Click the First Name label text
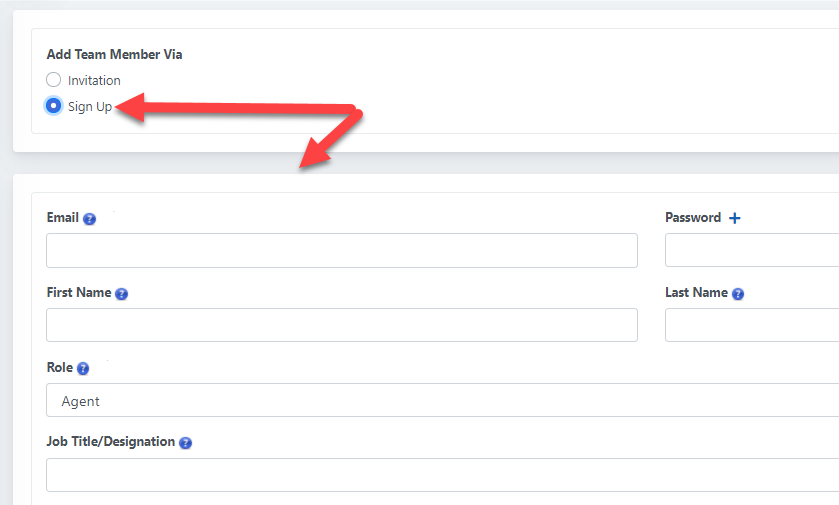This screenshot has height=505, width=839. coord(79,293)
